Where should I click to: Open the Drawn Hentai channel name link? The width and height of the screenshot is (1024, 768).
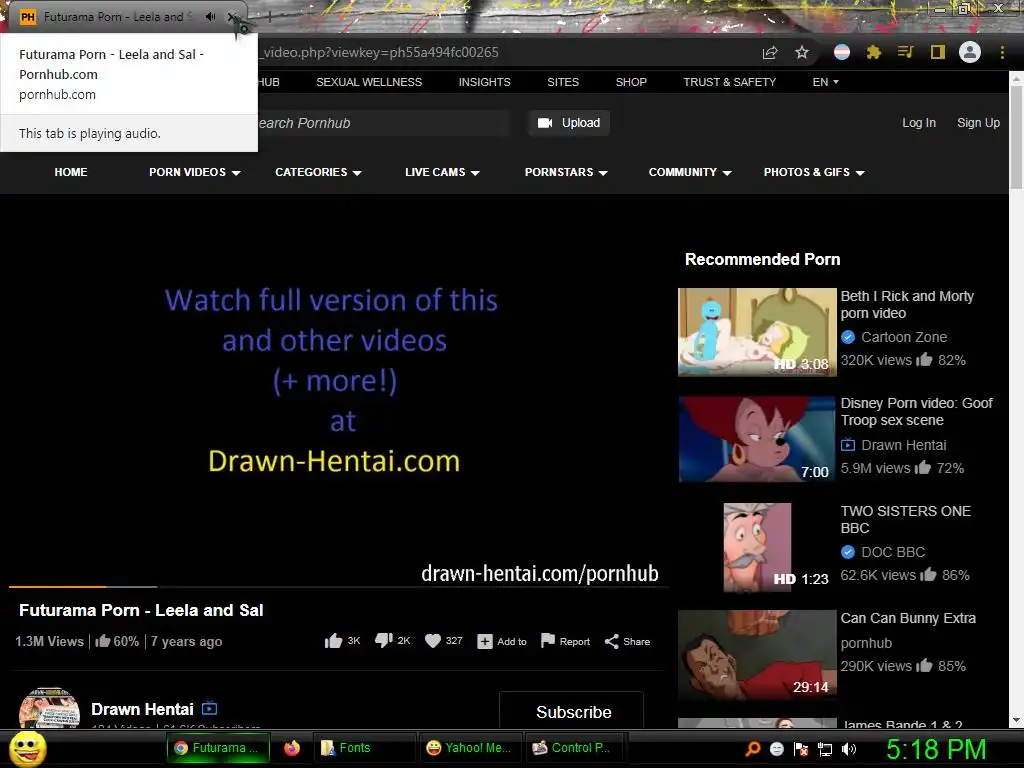[x=142, y=709]
